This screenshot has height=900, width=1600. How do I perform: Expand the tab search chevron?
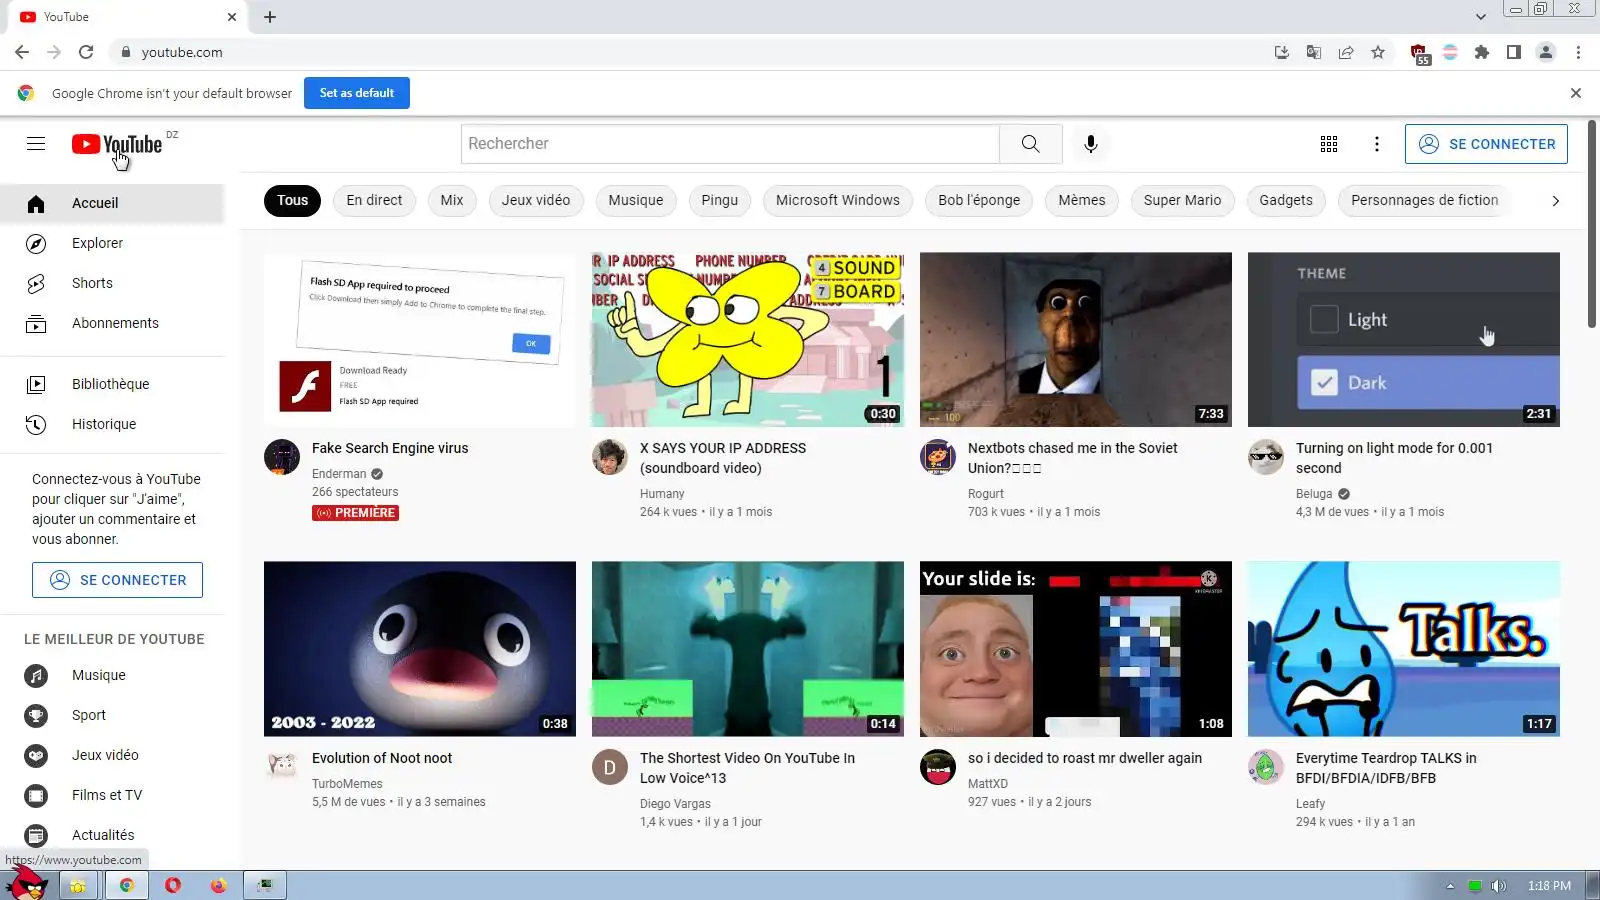[x=1481, y=17]
